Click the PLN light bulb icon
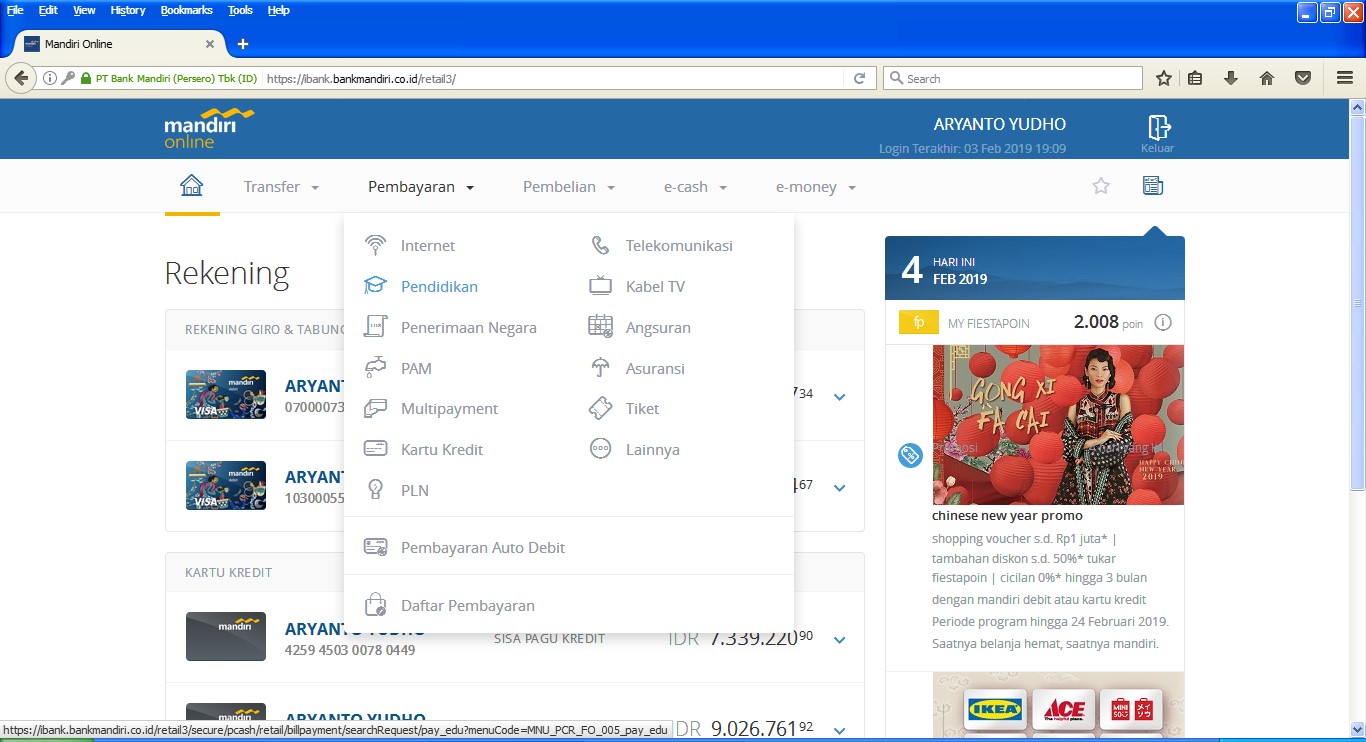 [375, 490]
